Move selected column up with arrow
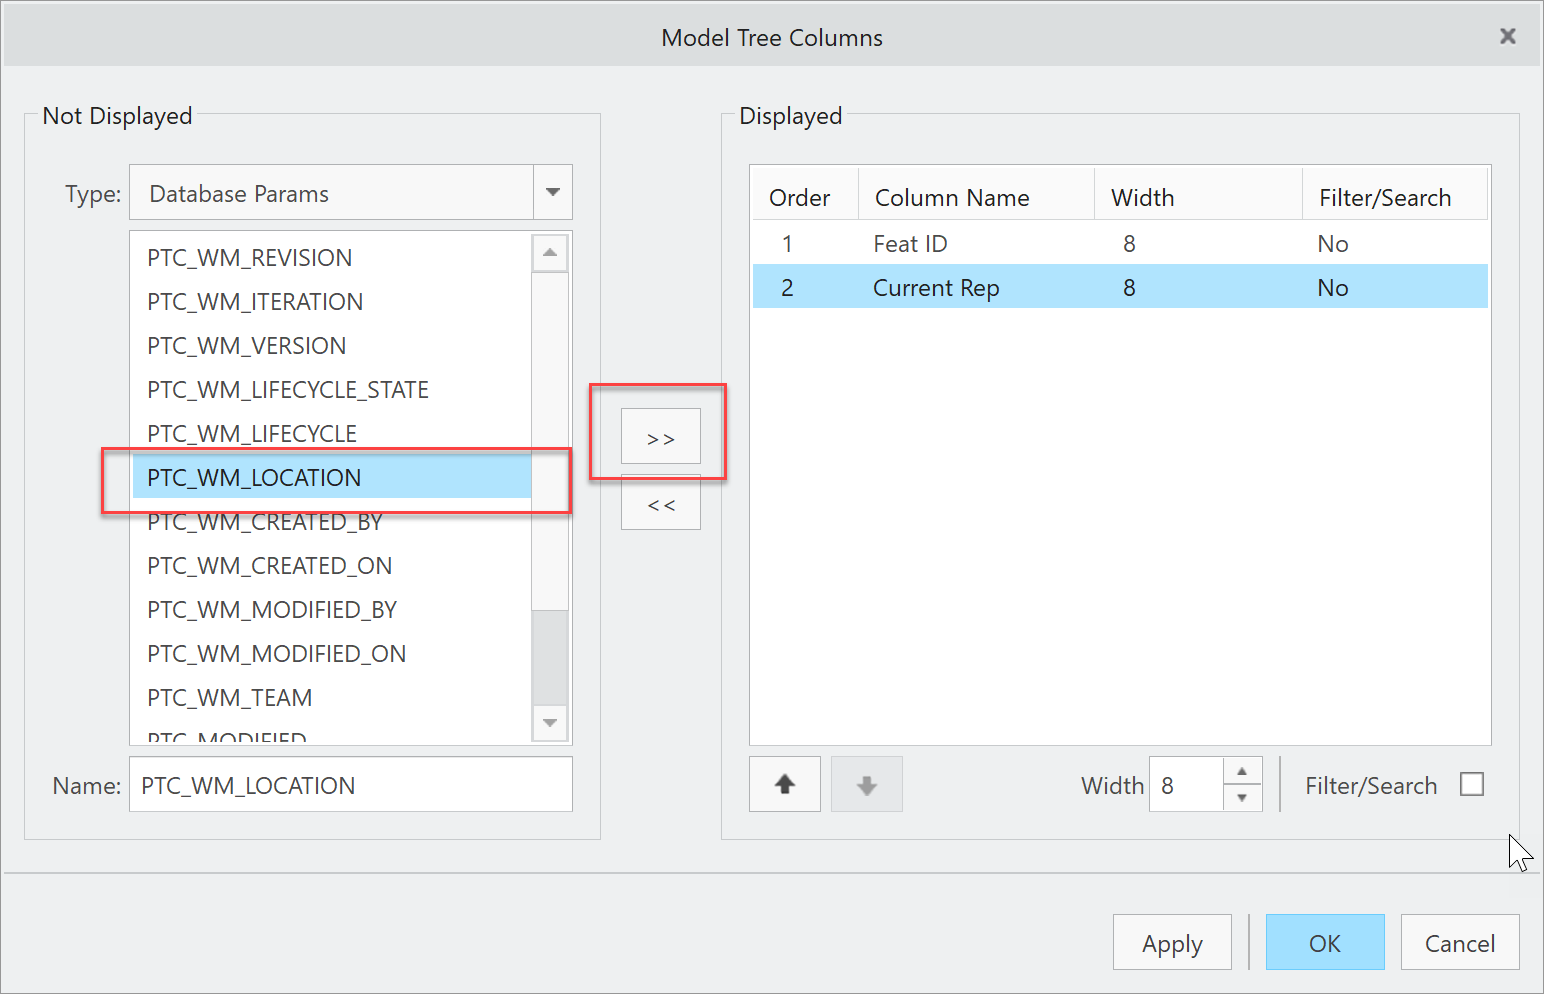This screenshot has height=994, width=1544. pos(785,785)
